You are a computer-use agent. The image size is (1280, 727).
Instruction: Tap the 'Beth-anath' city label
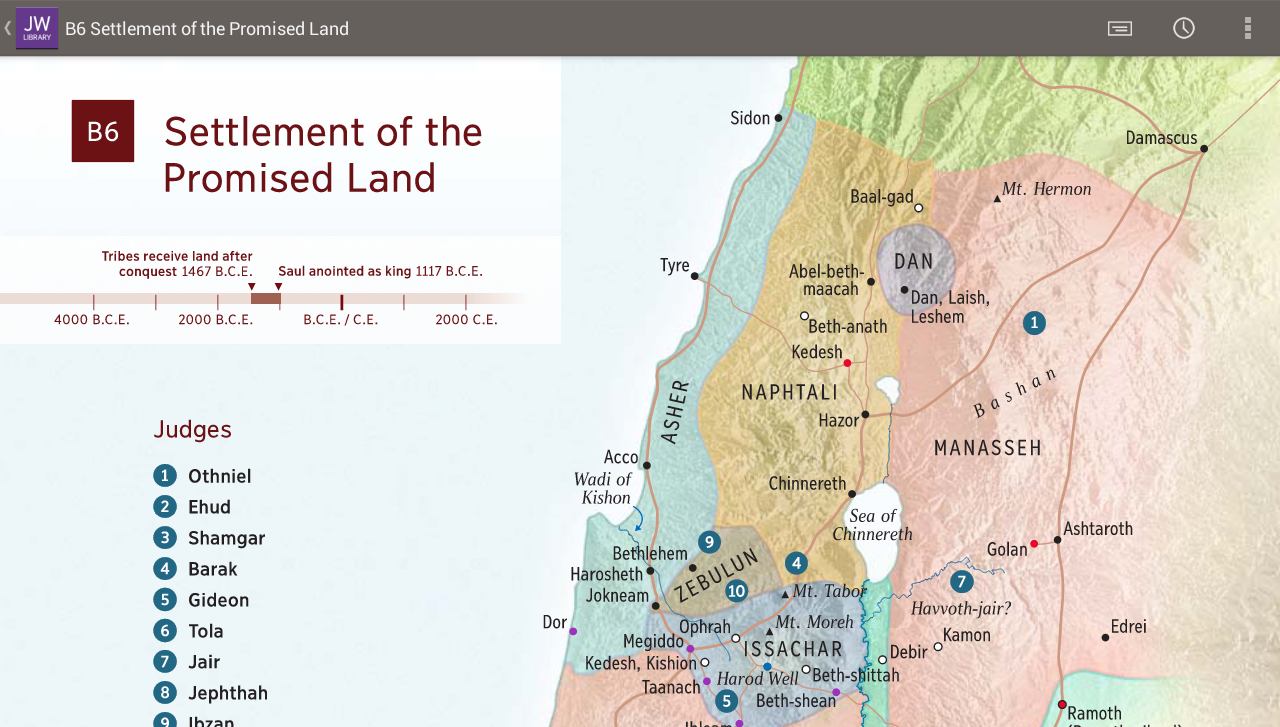[848, 326]
